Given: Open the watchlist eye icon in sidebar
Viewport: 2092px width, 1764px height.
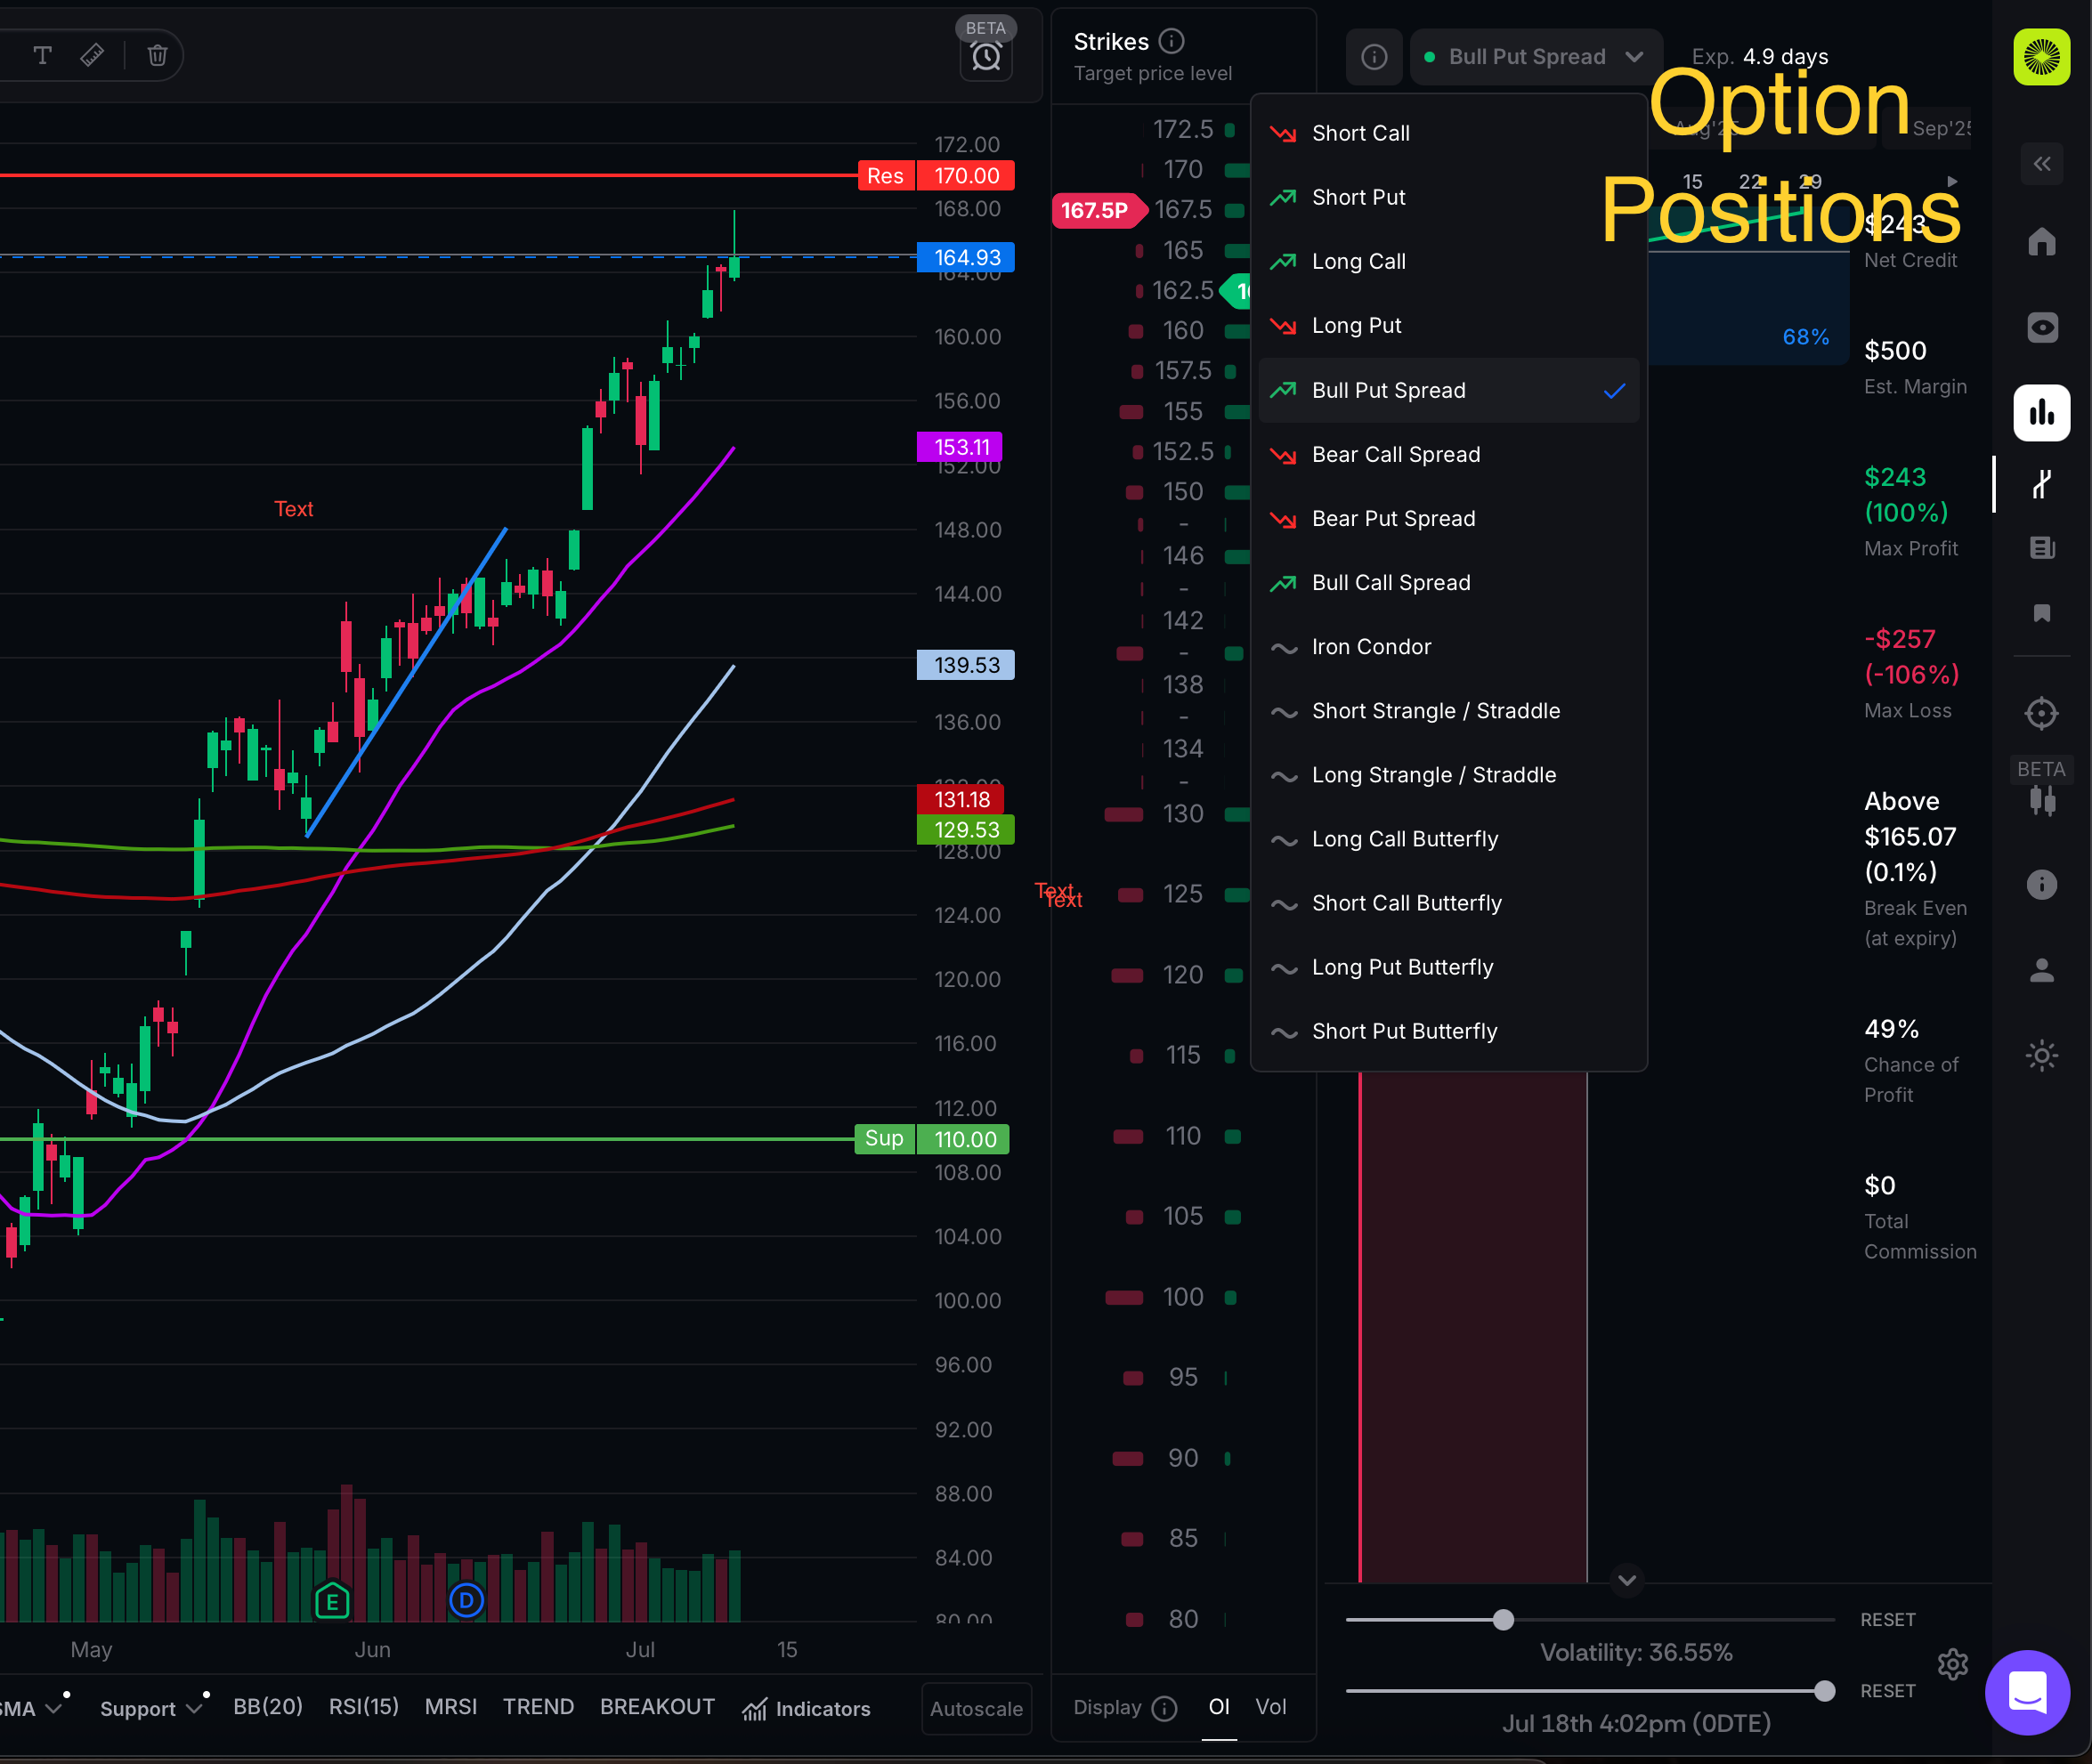Looking at the screenshot, I should tap(2041, 328).
